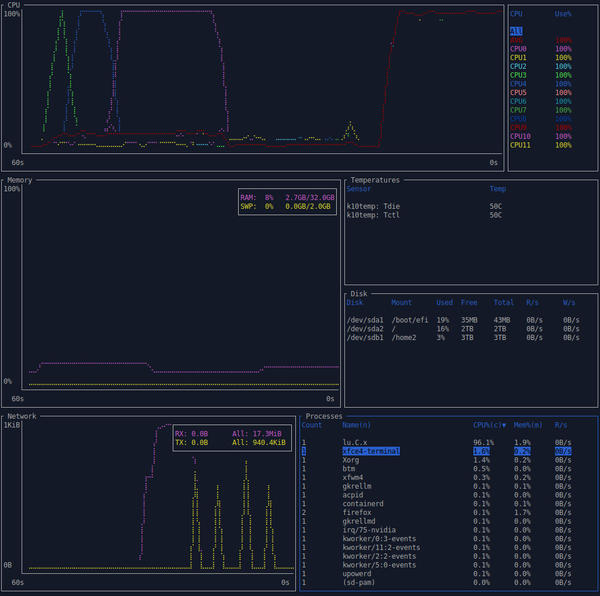
Task: Select the irq/75-nvidia process row
Action: click(x=436, y=530)
